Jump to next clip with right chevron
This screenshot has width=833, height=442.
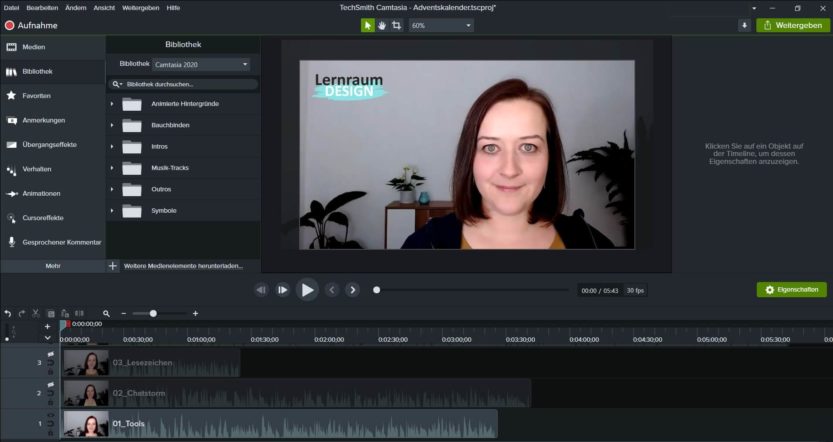click(x=352, y=290)
